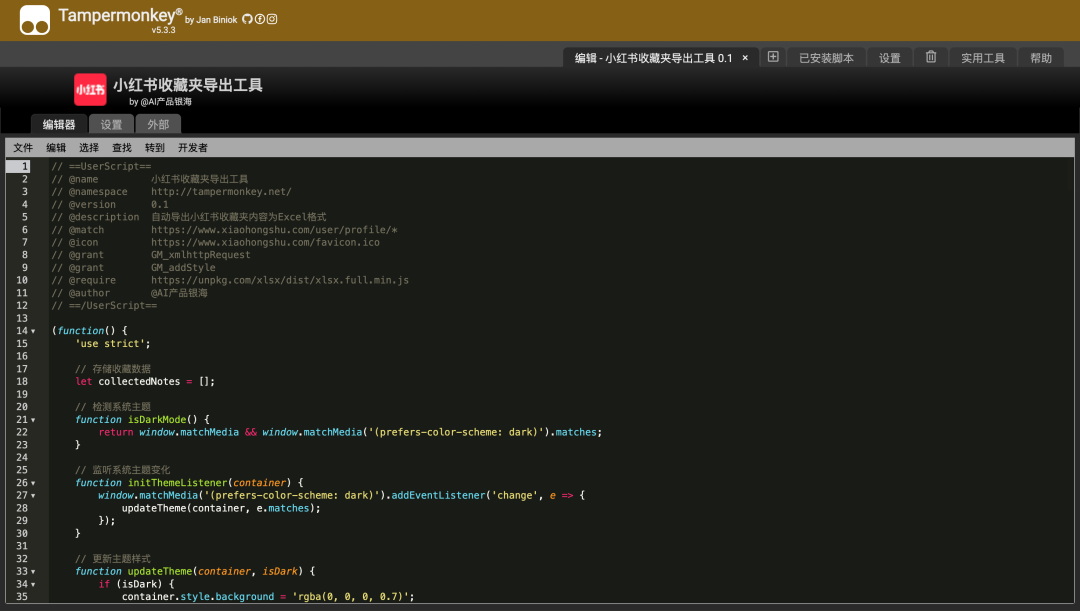Open the Instagram icon link

[x=272, y=19]
